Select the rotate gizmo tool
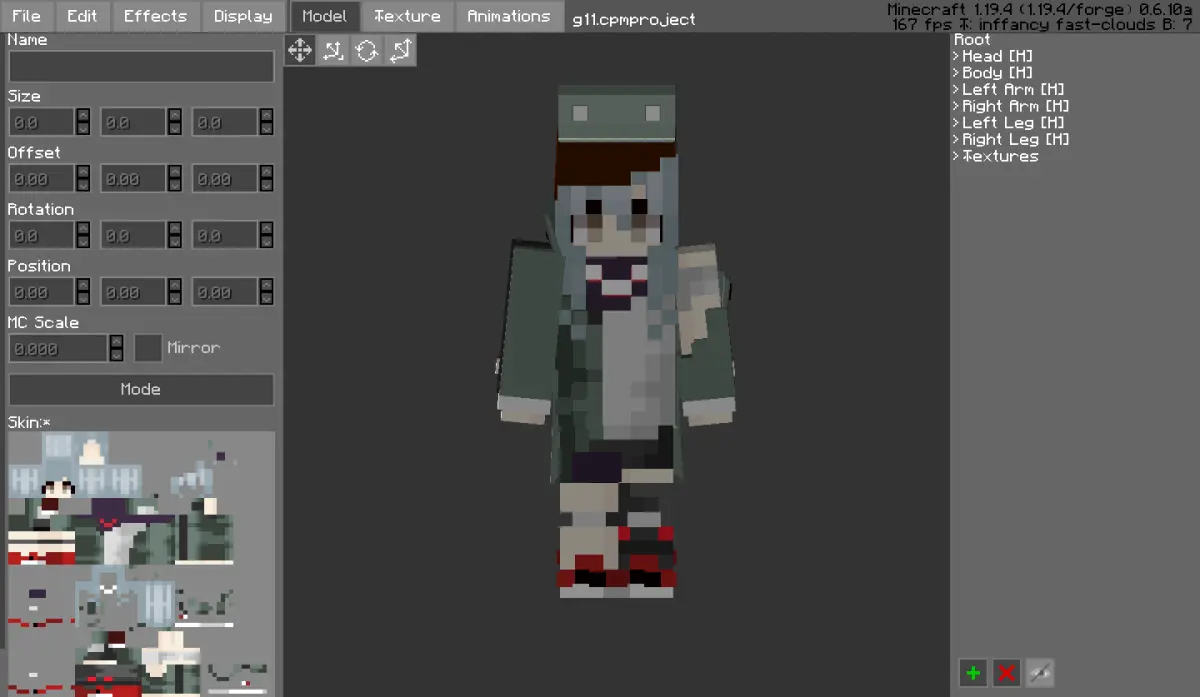The width and height of the screenshot is (1200, 697). point(367,50)
